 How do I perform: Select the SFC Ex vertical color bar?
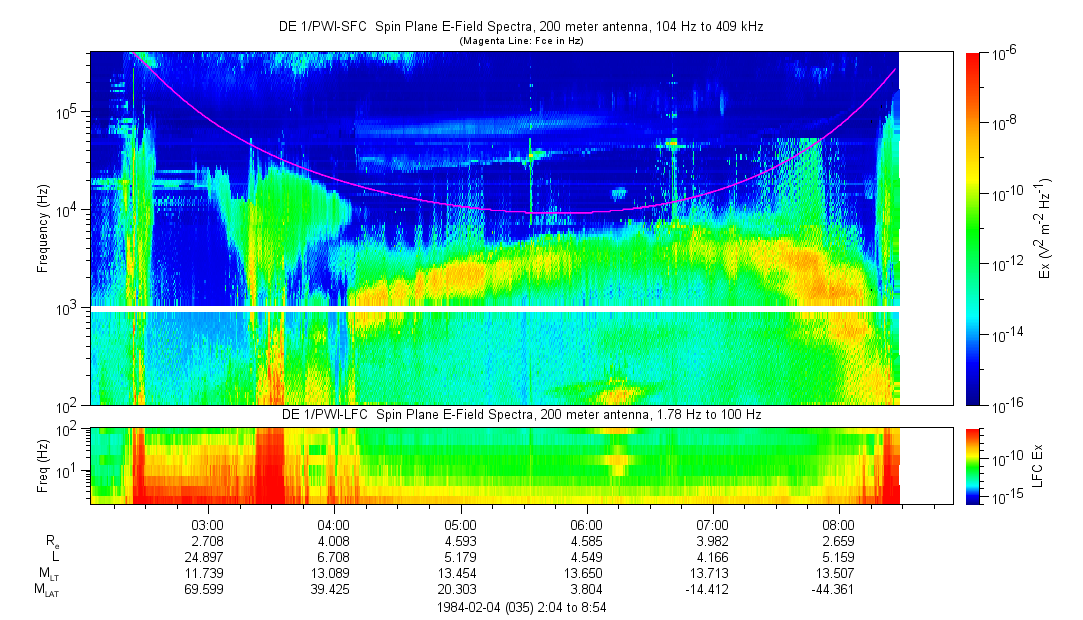click(974, 228)
